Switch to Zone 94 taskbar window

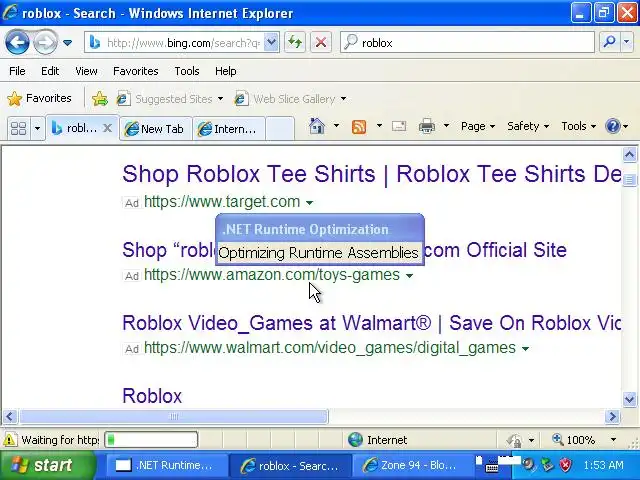410,465
